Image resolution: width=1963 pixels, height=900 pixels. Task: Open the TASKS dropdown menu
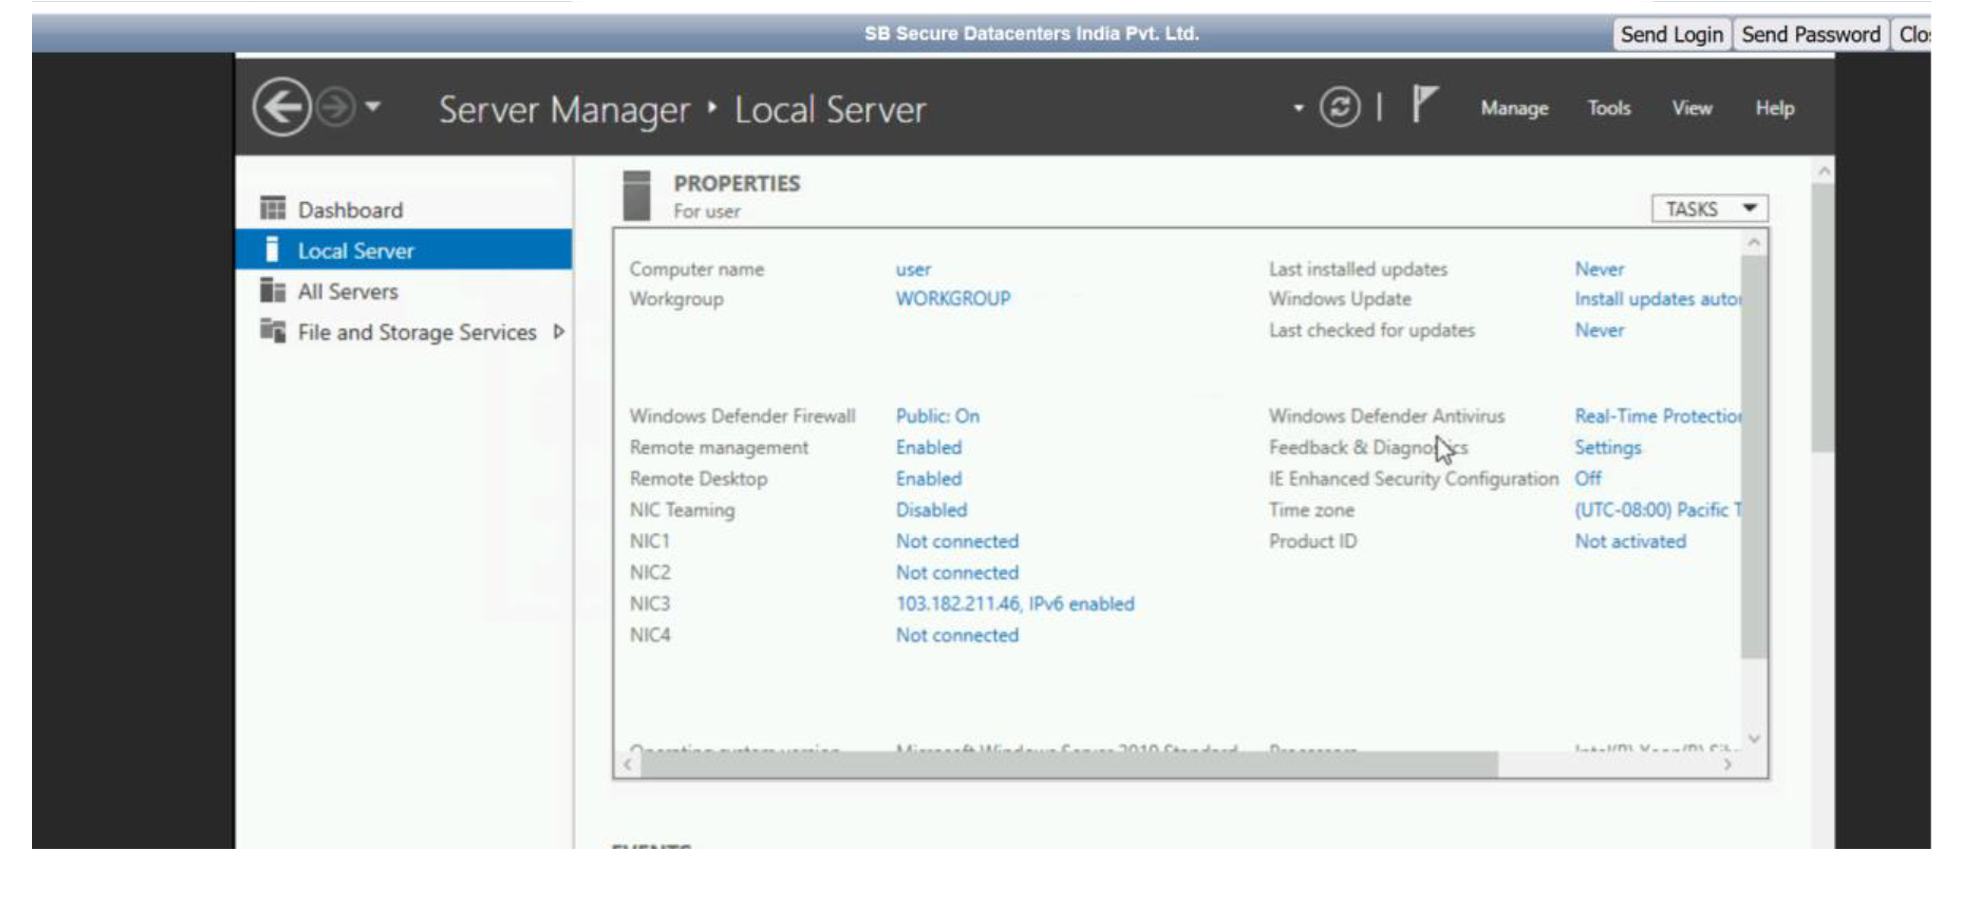point(1709,208)
